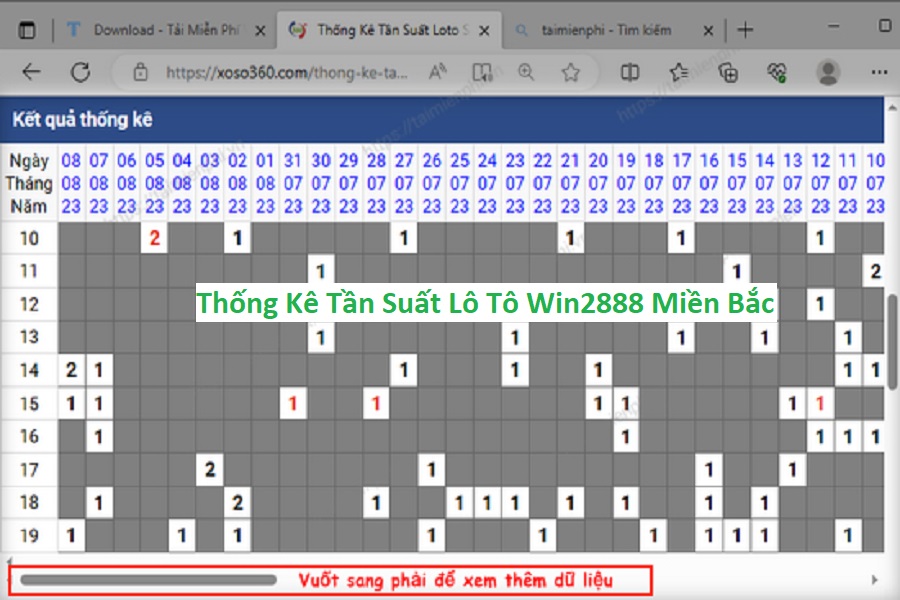Reload the page with the refresh icon
The height and width of the screenshot is (600, 900).
(81, 72)
